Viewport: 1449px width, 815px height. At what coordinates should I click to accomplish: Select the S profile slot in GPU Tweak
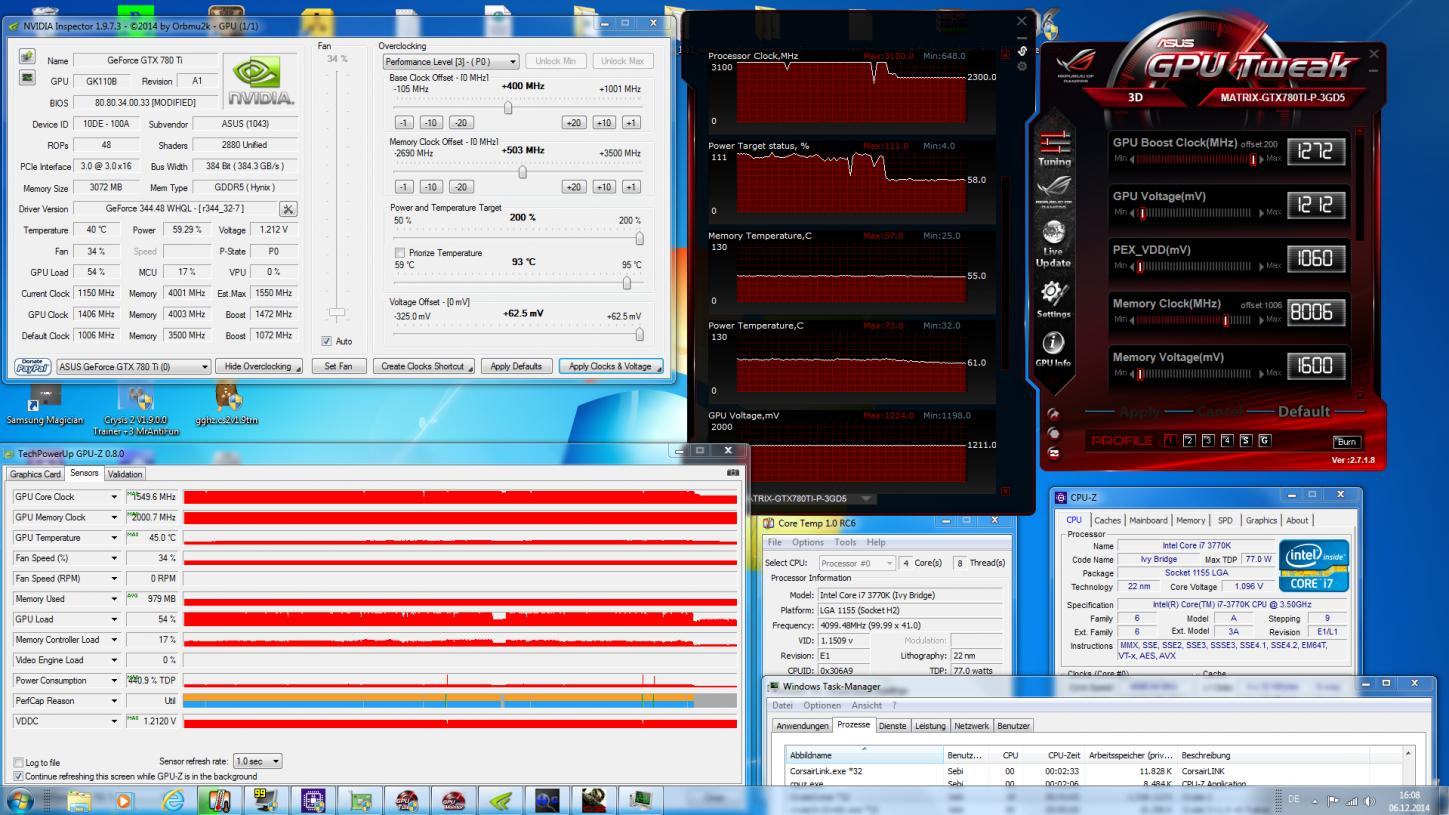tap(1246, 440)
